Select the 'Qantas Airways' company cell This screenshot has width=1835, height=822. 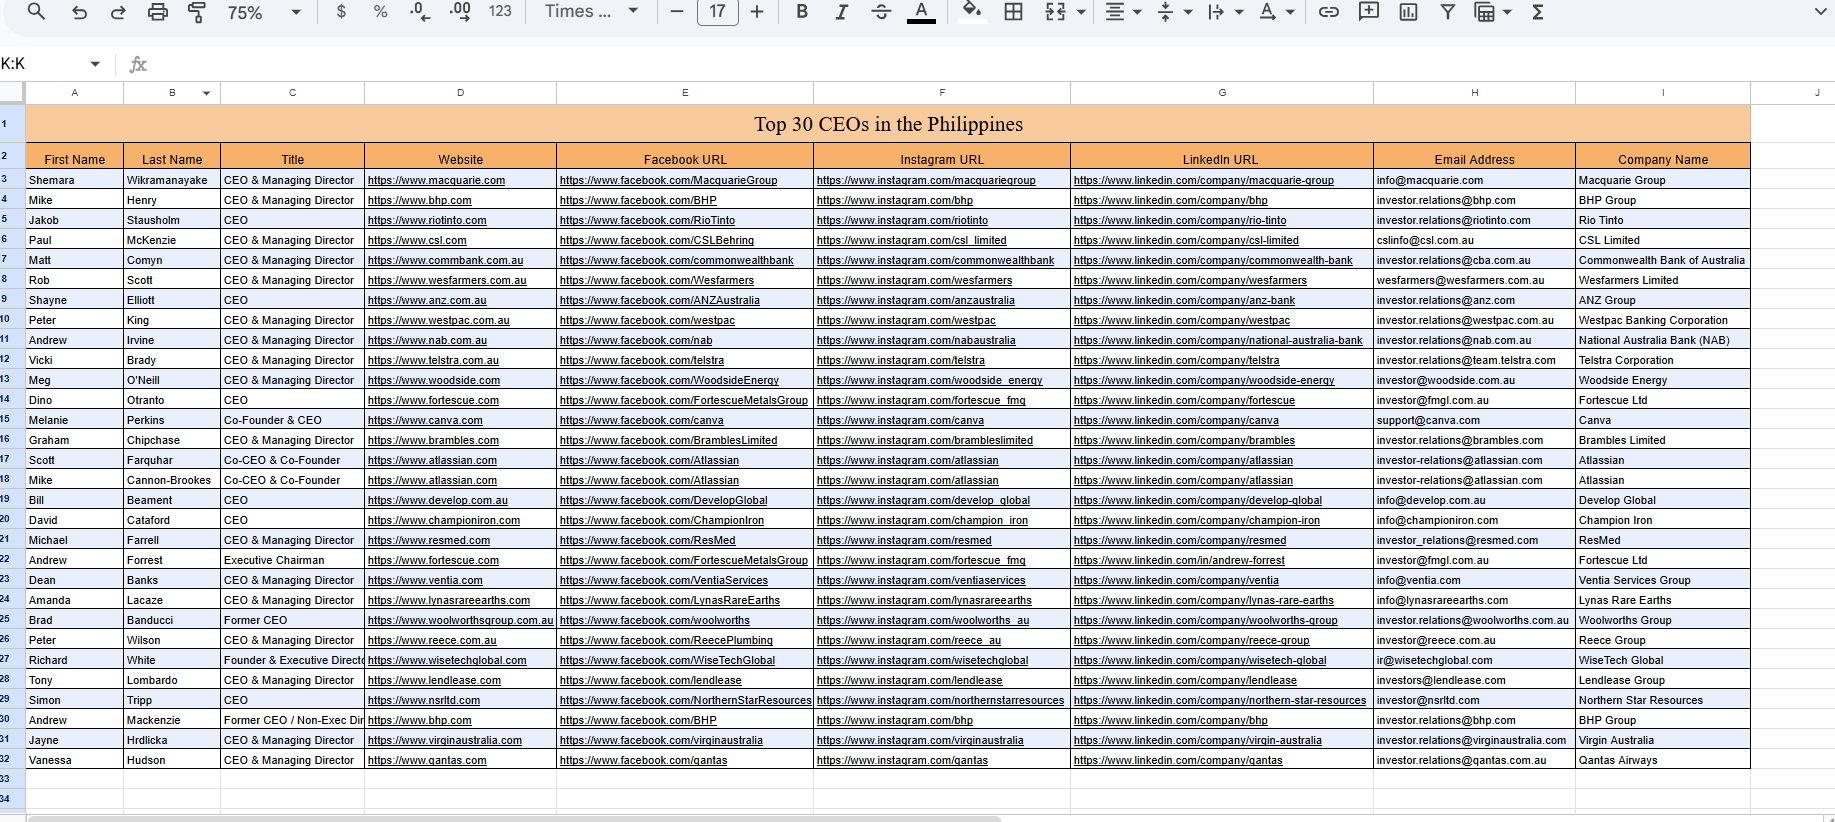tap(1663, 760)
